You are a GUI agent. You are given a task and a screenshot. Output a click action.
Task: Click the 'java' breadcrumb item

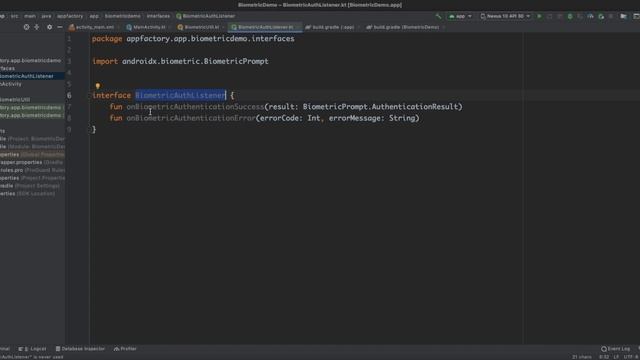(x=46, y=16)
